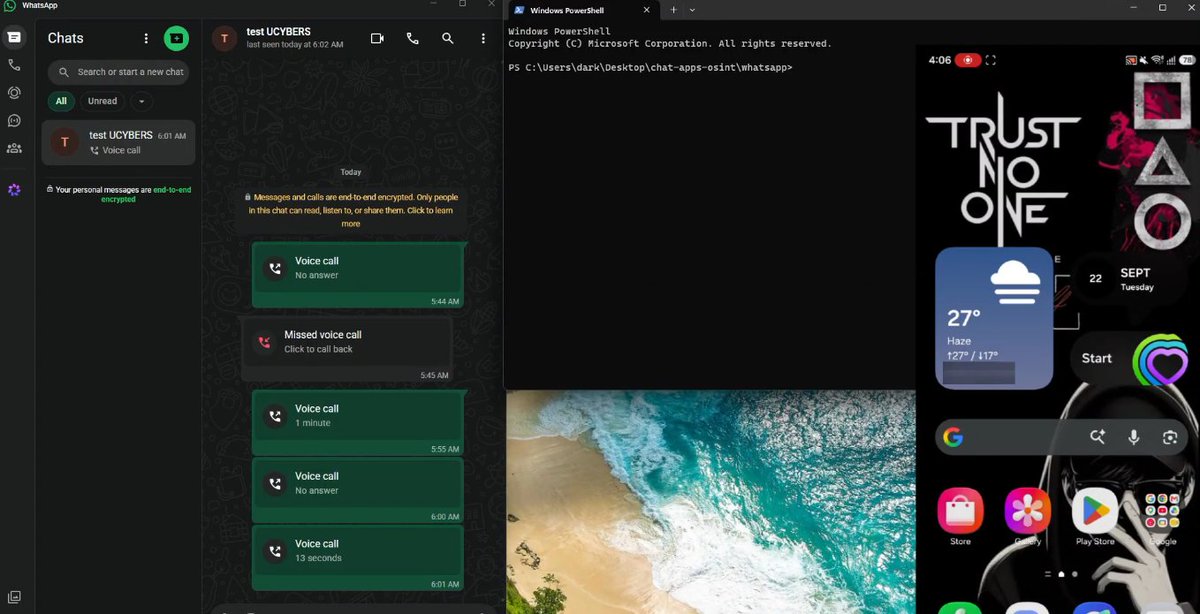
Task: Select the All chat filter
Action: pyautogui.click(x=61, y=101)
